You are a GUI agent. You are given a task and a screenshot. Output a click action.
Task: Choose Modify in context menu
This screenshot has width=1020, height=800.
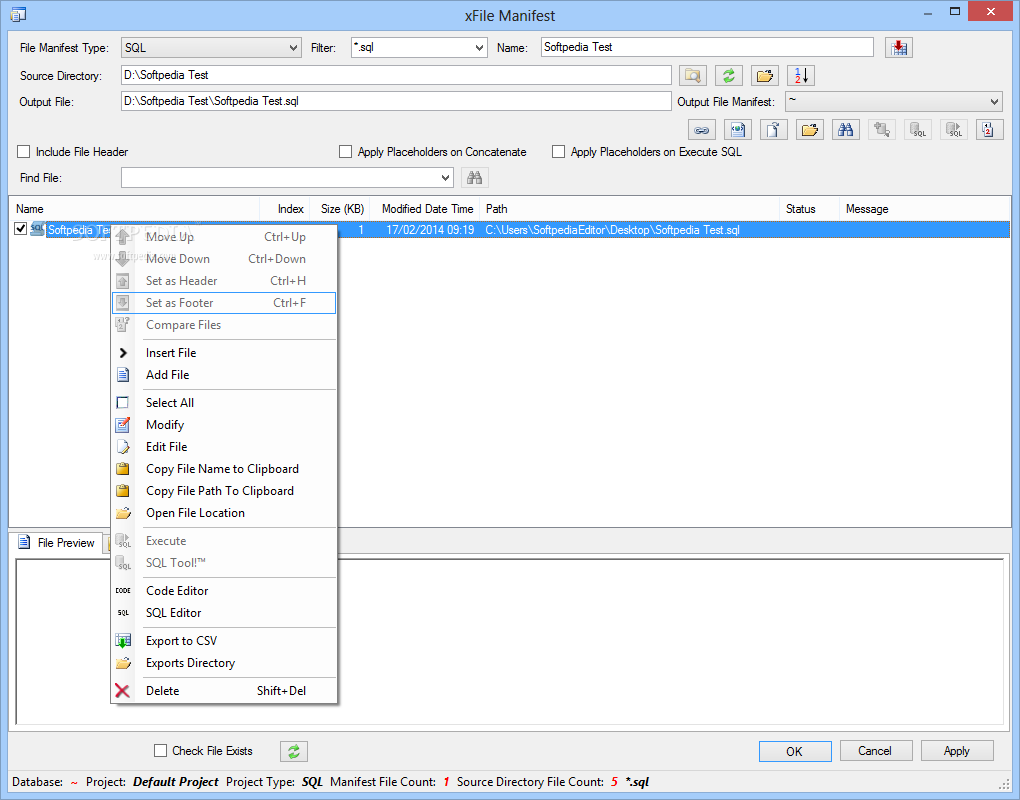click(x=224, y=425)
